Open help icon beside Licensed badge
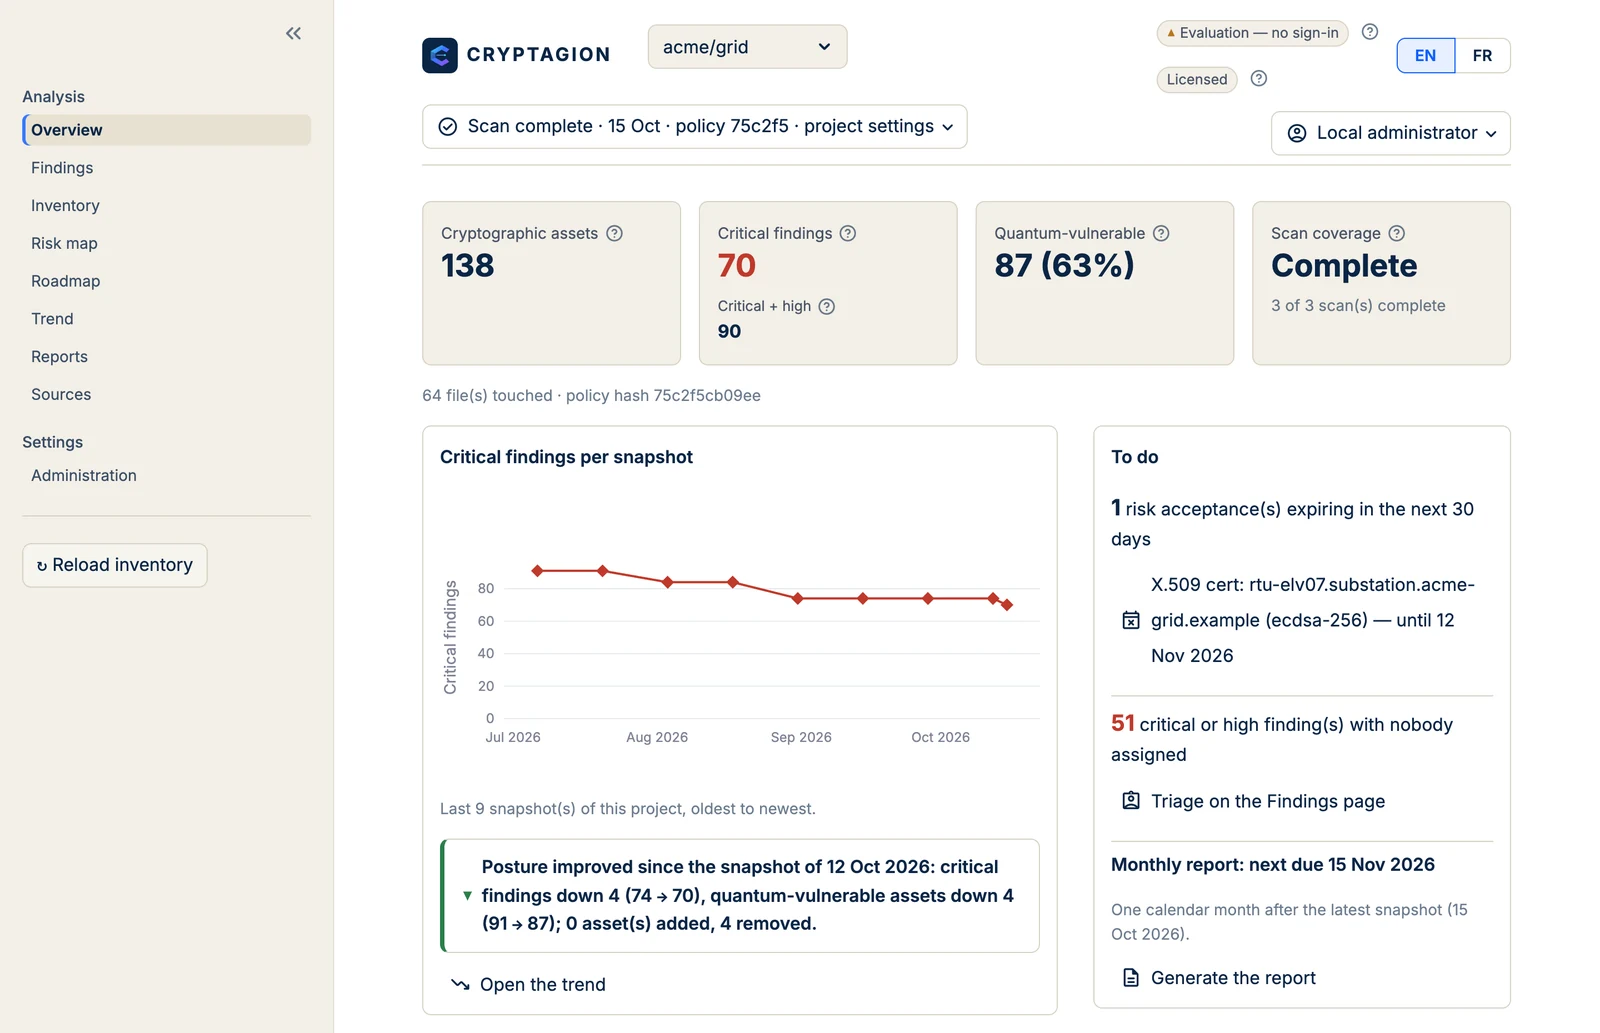Image resolution: width=1600 pixels, height=1033 pixels. coord(1259,78)
